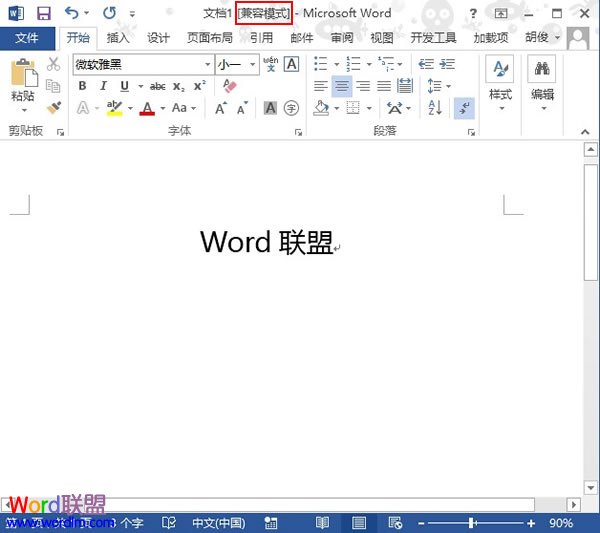Apply enclosed character (circled 字) icon
600x533 pixels.
pos(291,108)
